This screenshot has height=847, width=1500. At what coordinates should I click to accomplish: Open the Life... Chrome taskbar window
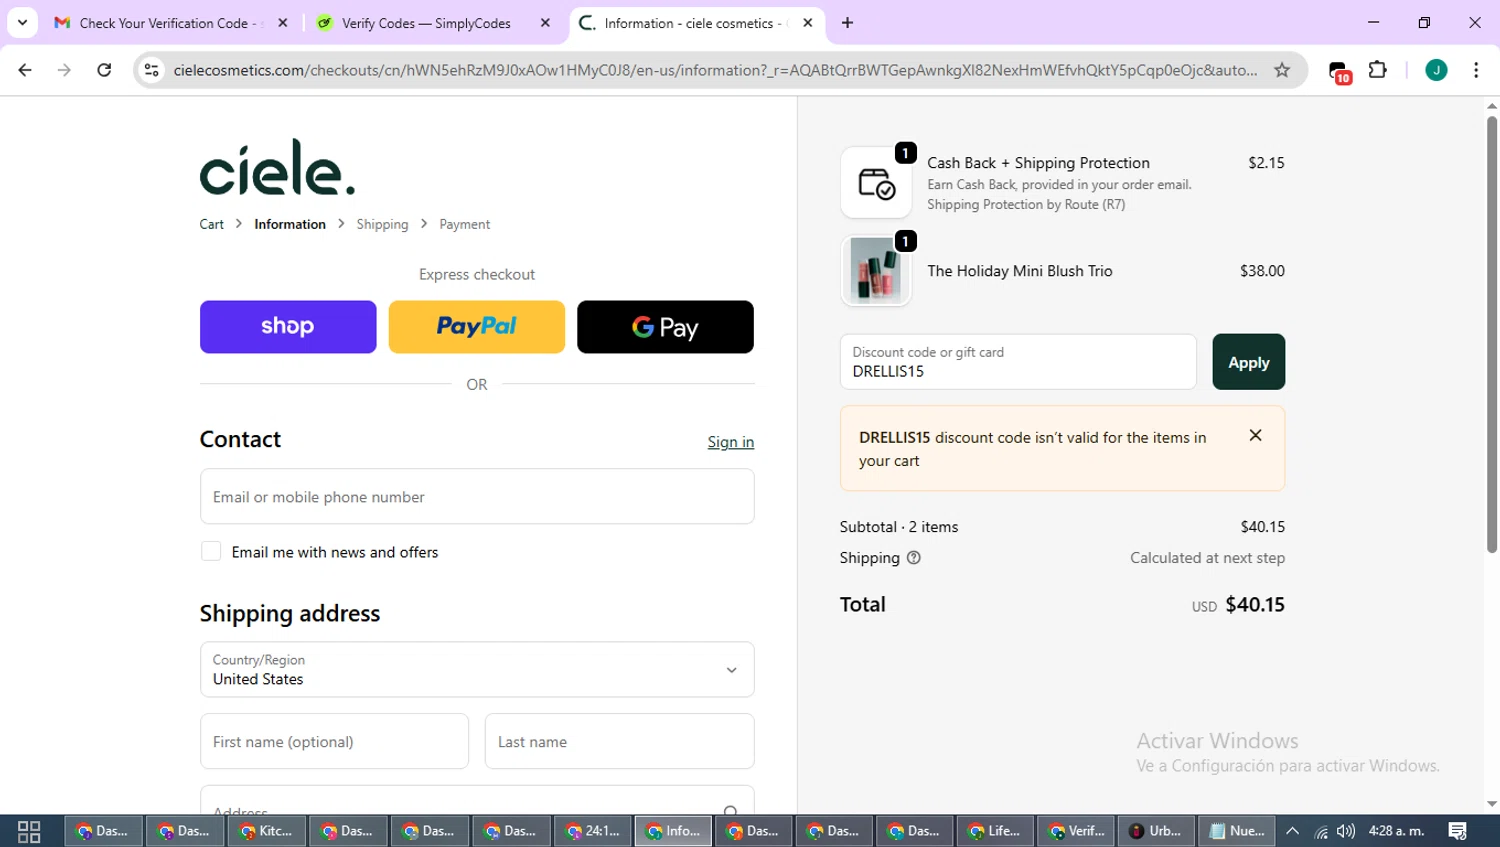[996, 831]
